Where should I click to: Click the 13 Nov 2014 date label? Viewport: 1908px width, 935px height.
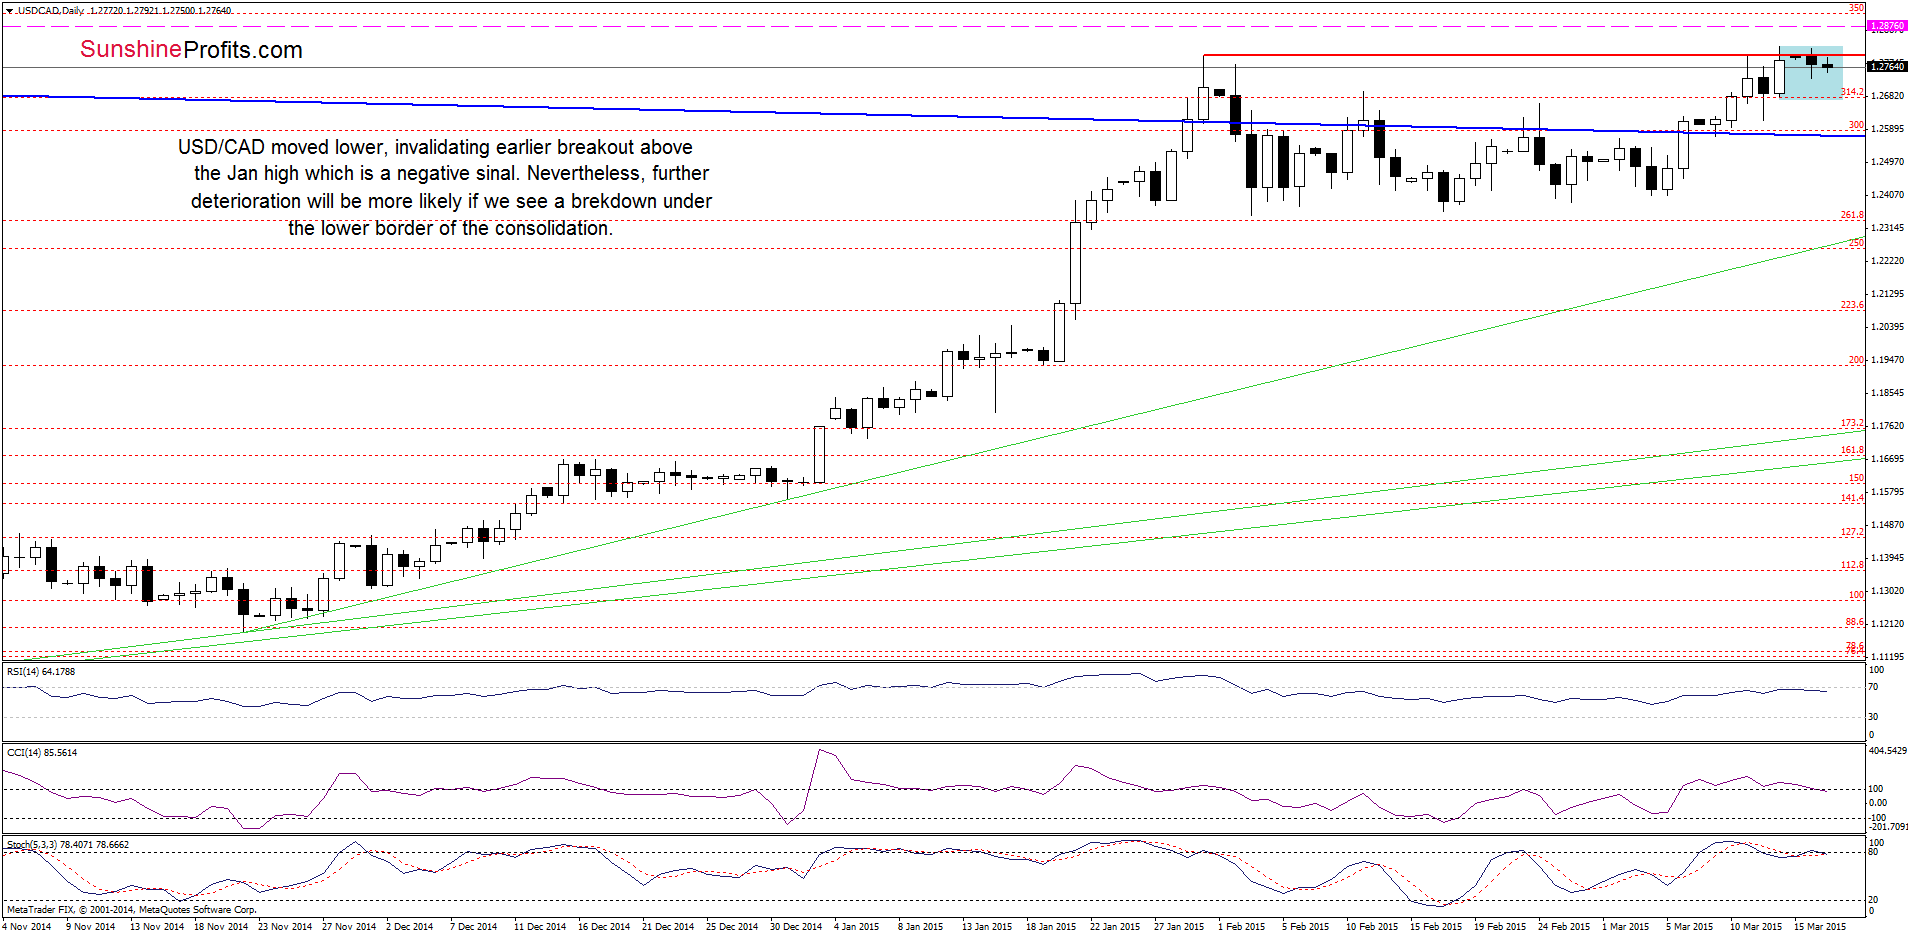pos(157,926)
